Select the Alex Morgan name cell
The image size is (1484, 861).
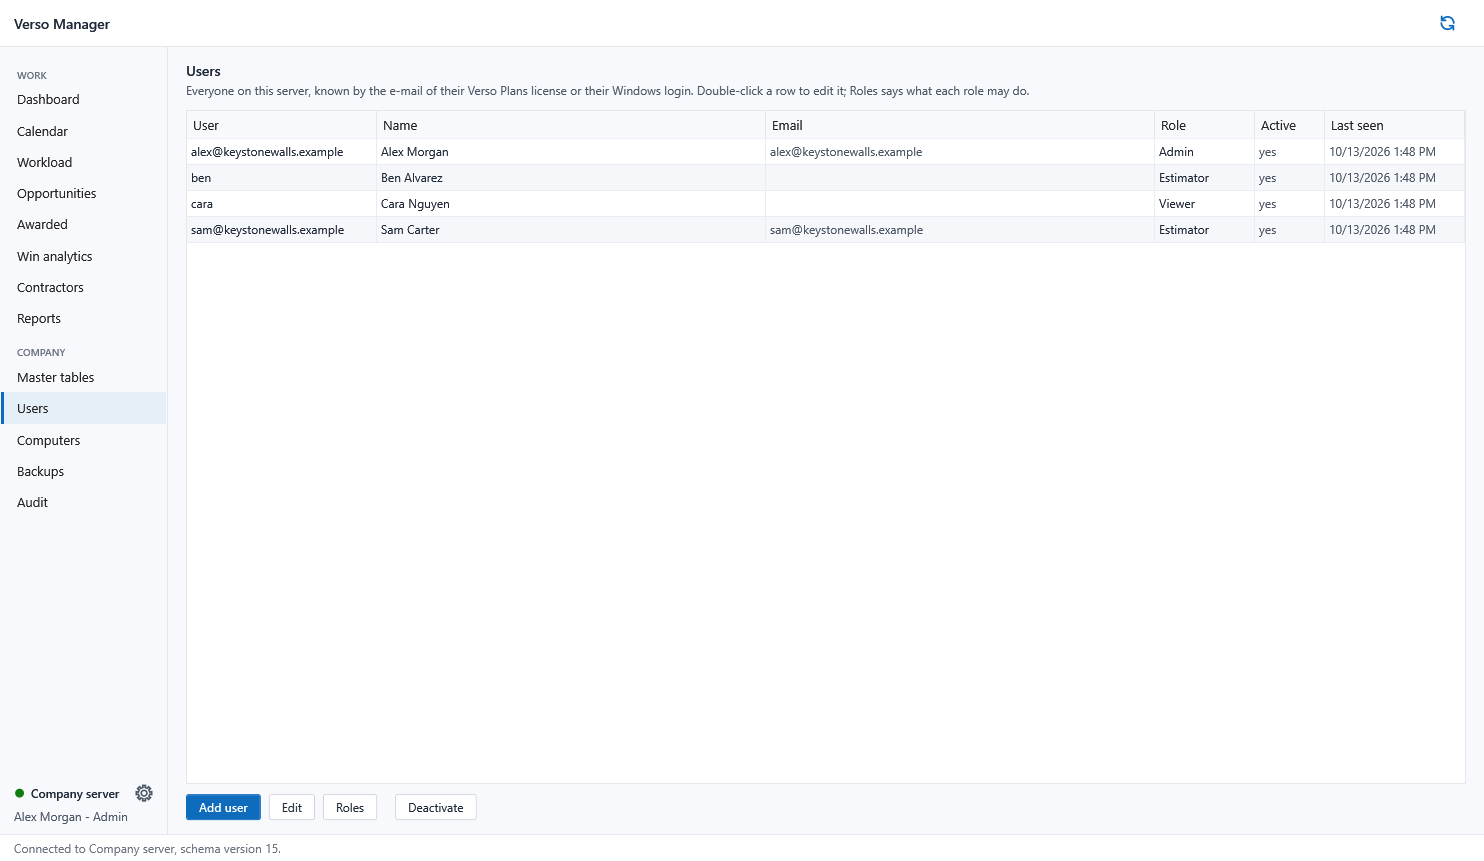coord(571,152)
